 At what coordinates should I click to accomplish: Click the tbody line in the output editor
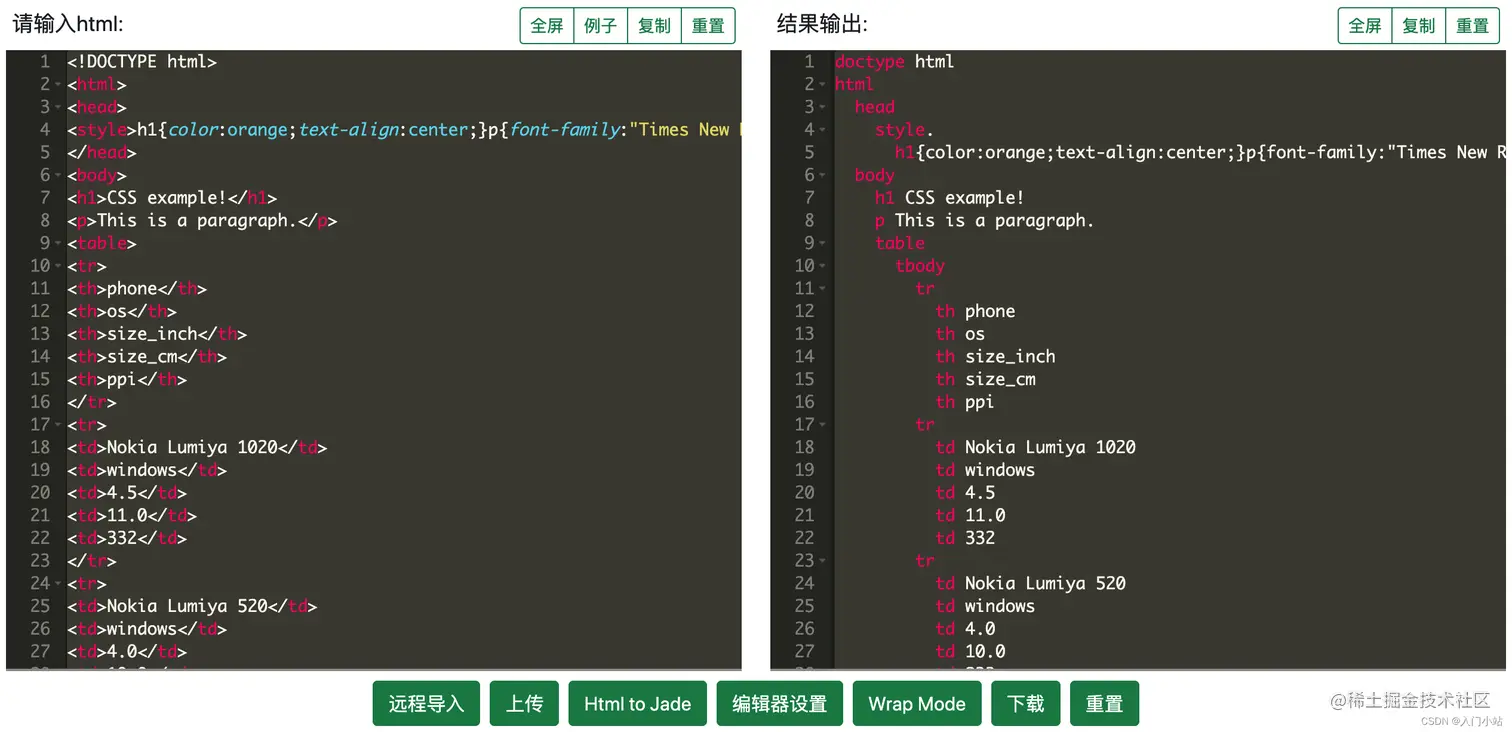coord(920,266)
